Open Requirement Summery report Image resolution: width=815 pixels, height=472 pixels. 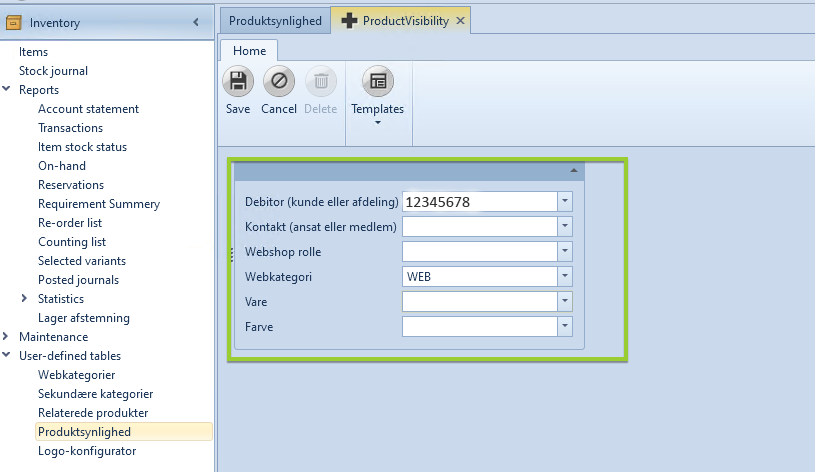(99, 204)
